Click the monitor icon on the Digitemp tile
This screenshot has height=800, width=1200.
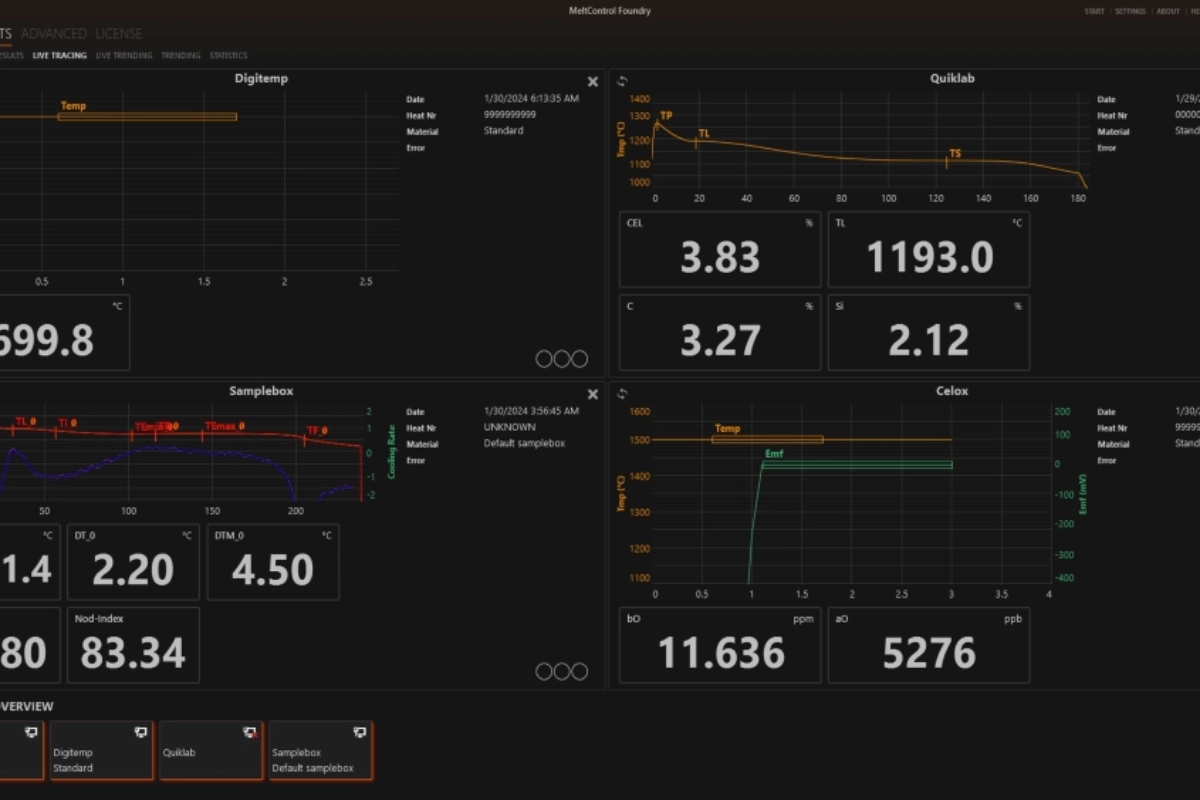[x=141, y=733]
